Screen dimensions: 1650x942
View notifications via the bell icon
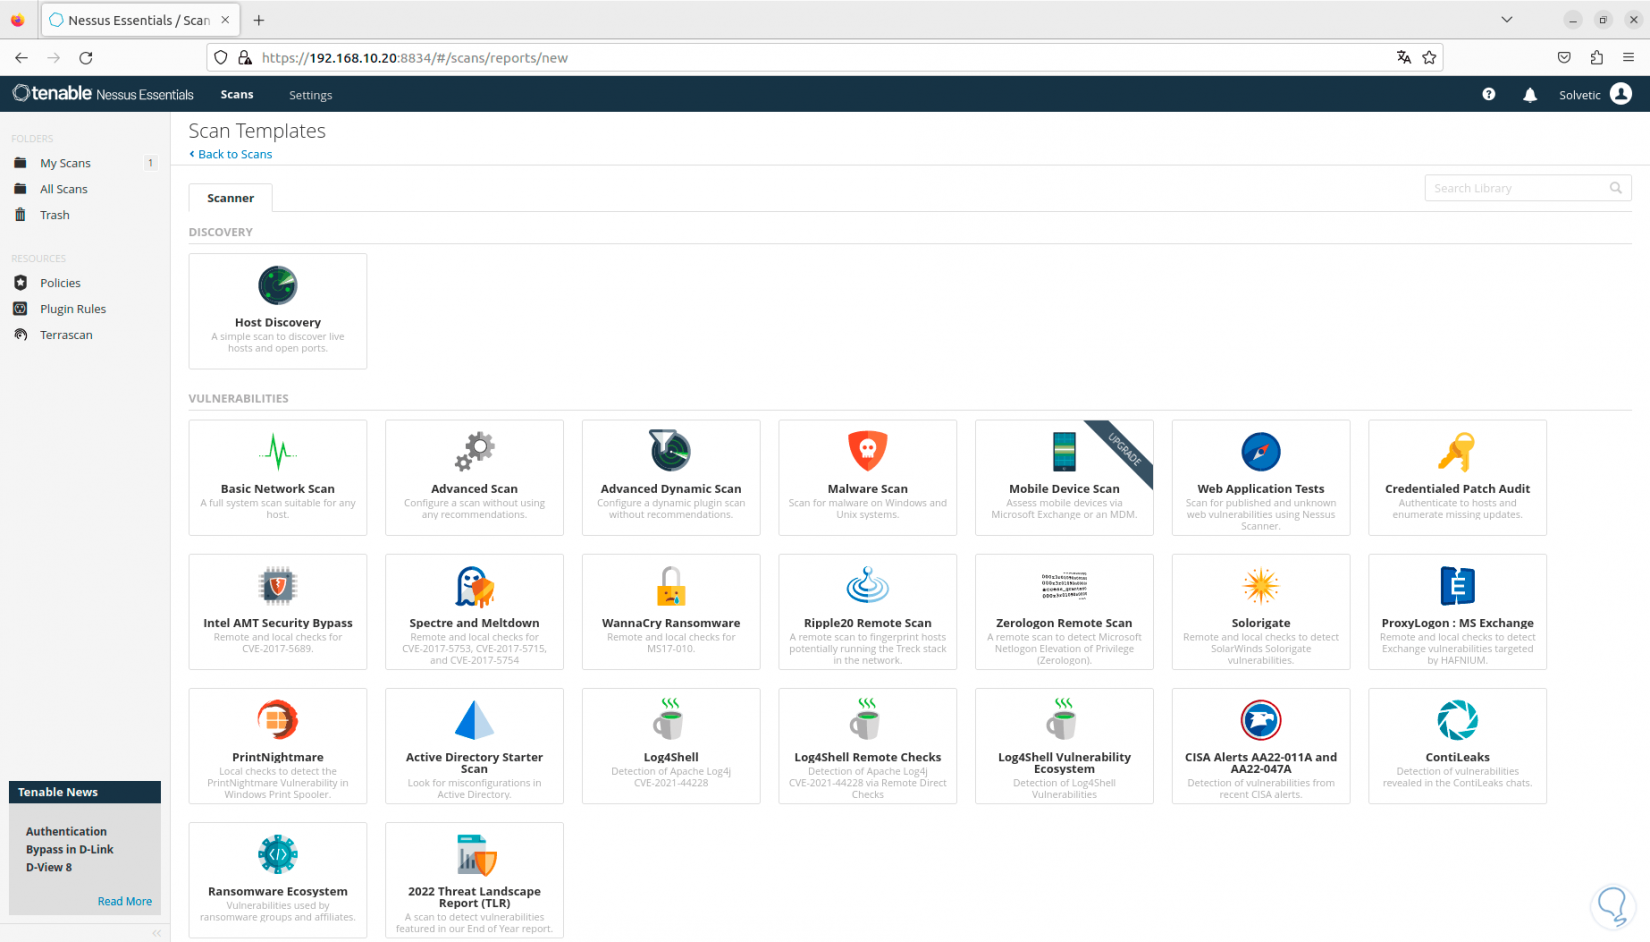pos(1530,95)
